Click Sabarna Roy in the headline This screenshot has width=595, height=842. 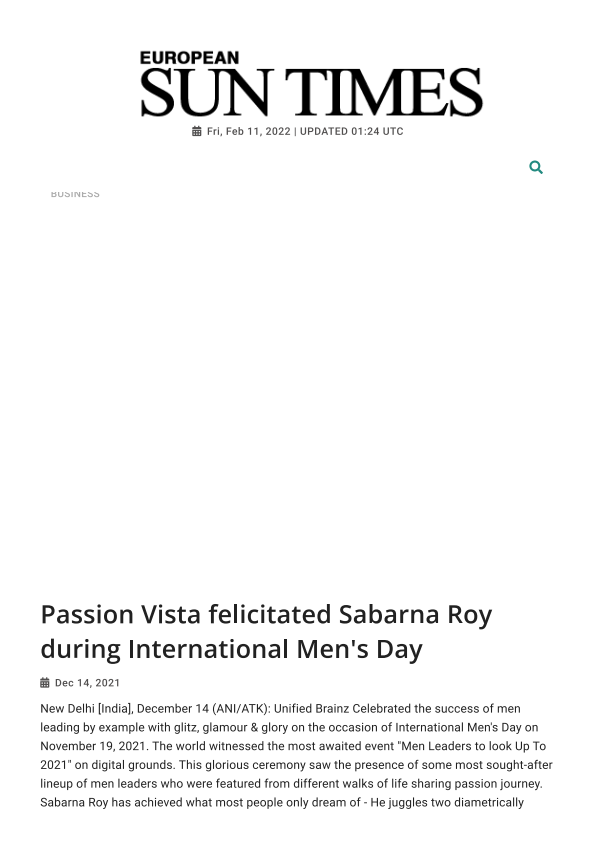415,615
